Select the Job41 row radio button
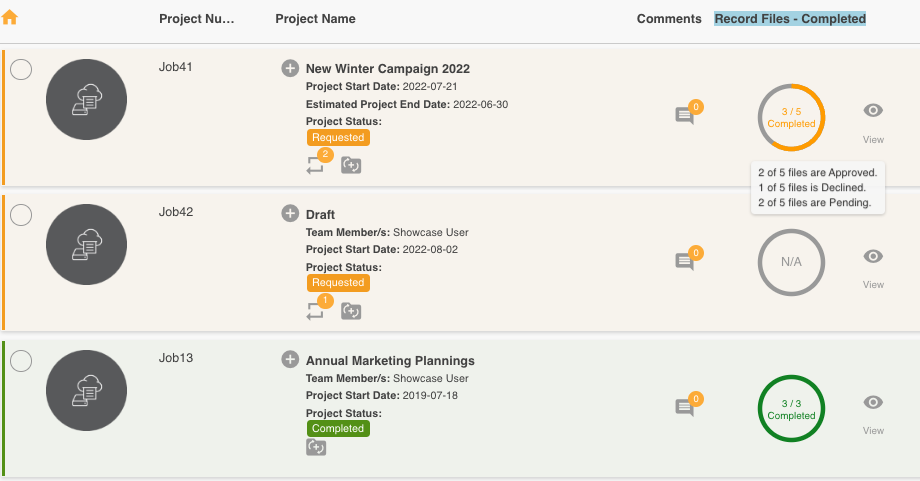The width and height of the screenshot is (920, 481). 21,69
